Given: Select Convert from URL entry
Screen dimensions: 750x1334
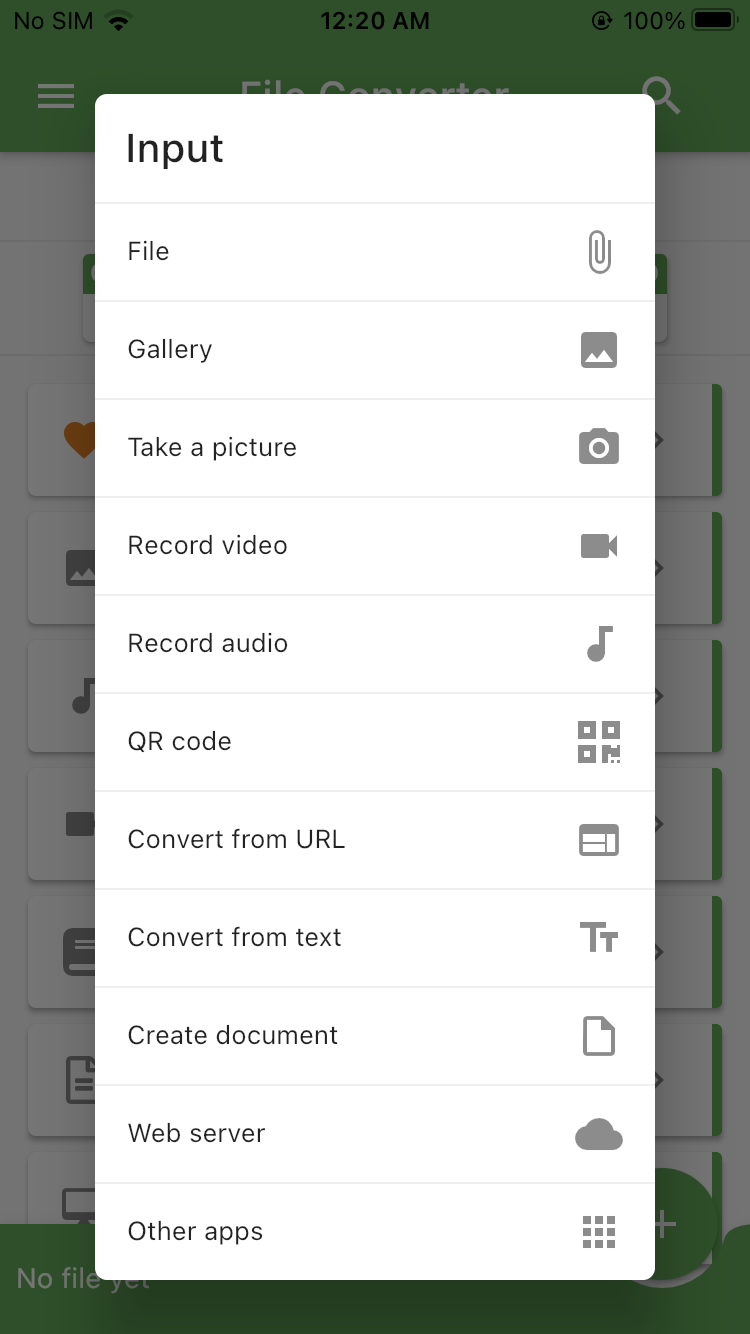Looking at the screenshot, I should pos(375,840).
